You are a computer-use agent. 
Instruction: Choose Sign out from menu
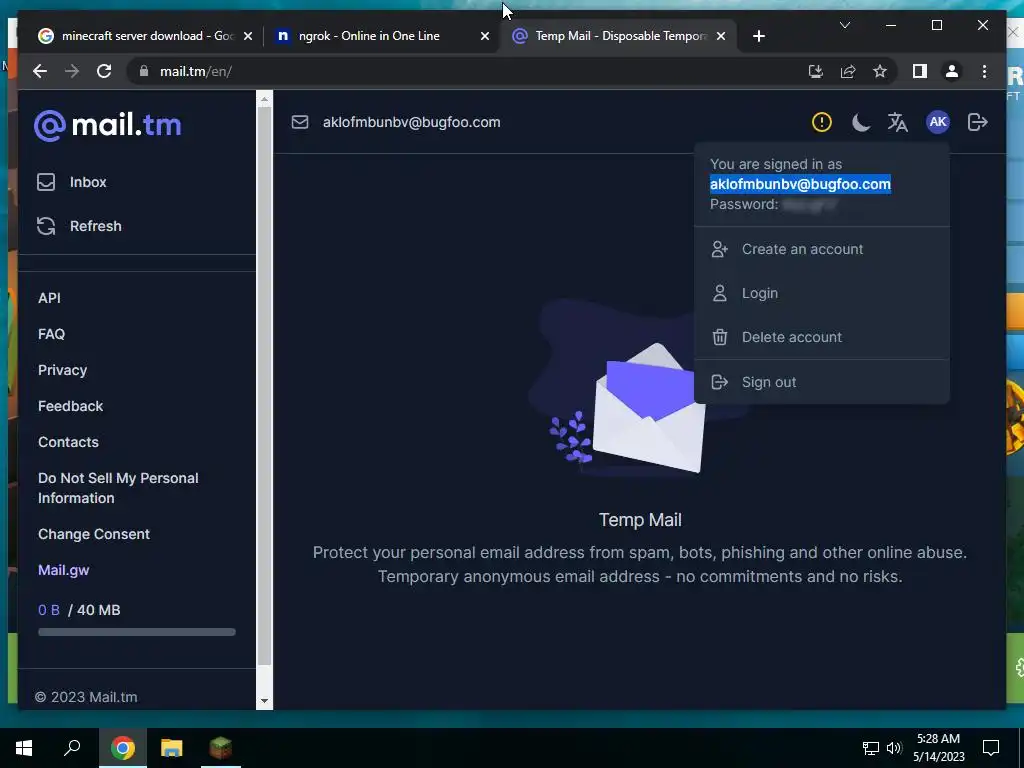[822, 382]
